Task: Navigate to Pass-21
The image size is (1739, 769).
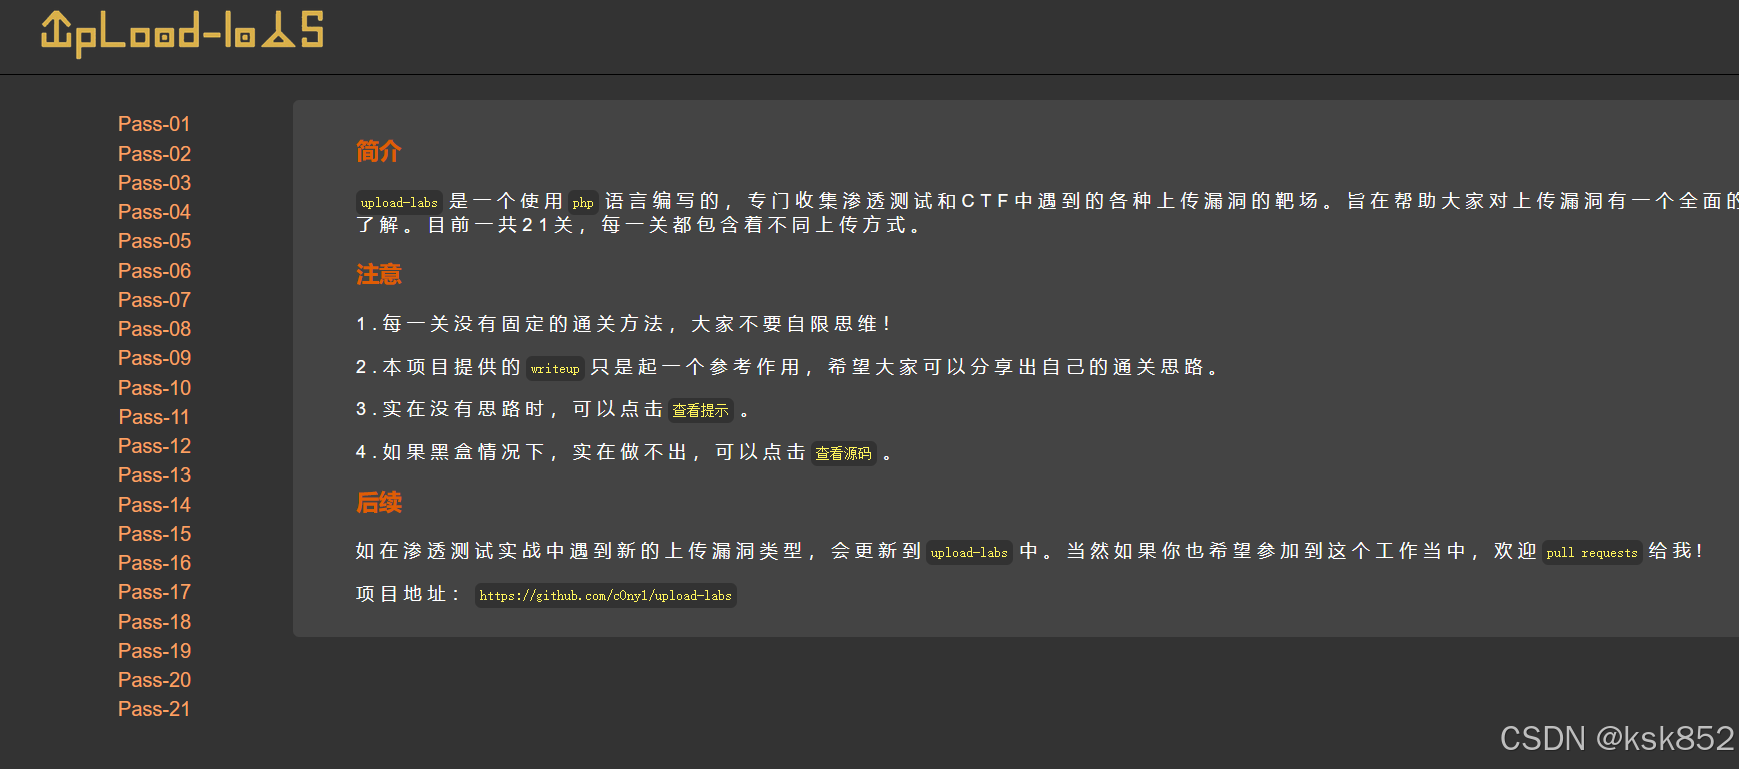Action: coord(154,709)
